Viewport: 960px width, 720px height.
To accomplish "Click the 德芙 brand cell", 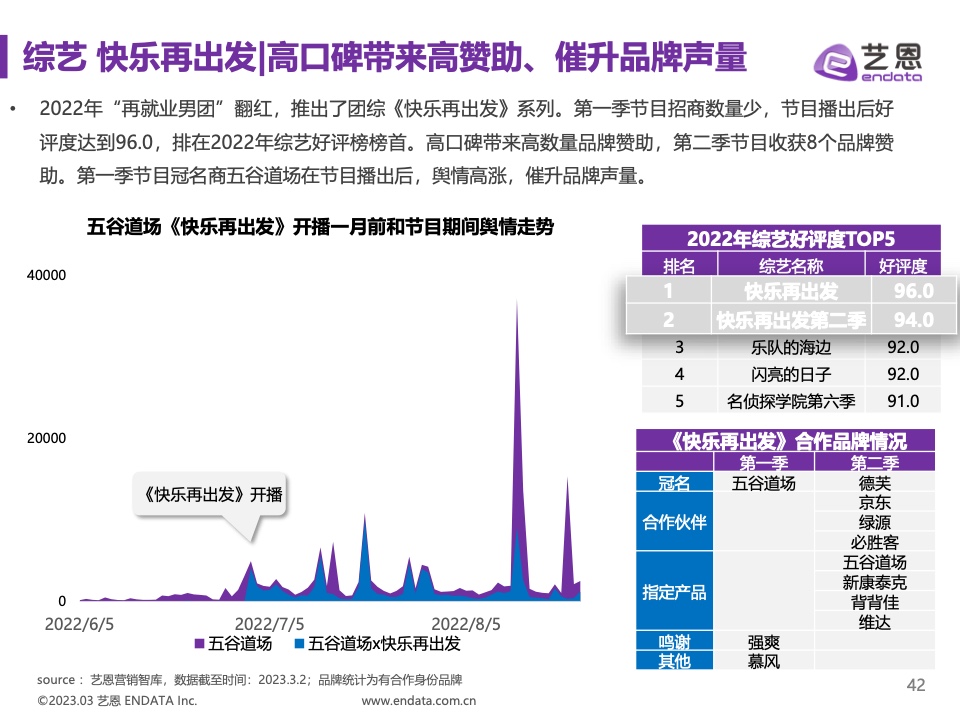I will click(874, 483).
